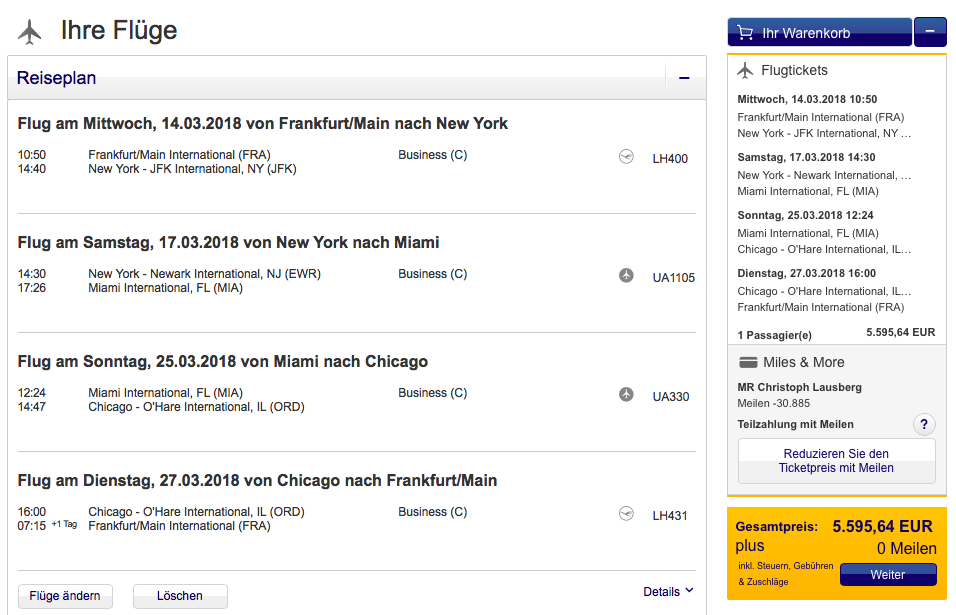The height and width of the screenshot is (615, 956).
Task: Click the airplane icon beside Ihre Flüge
Action: [x=30, y=32]
